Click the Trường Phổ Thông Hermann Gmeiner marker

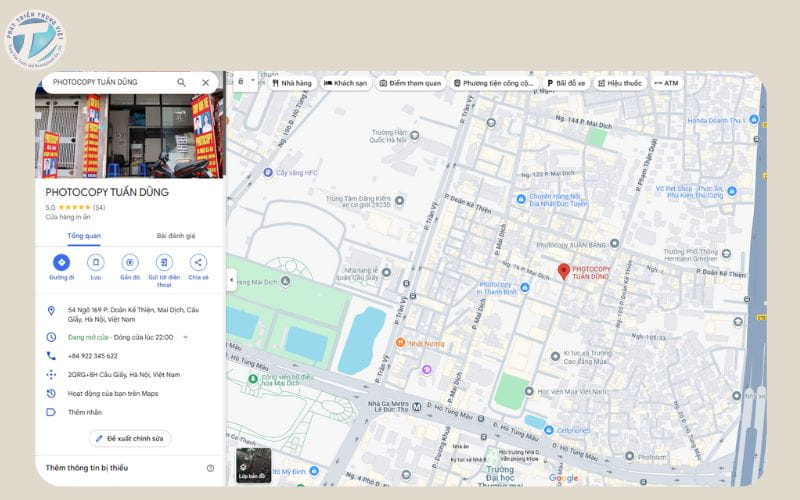point(726,253)
